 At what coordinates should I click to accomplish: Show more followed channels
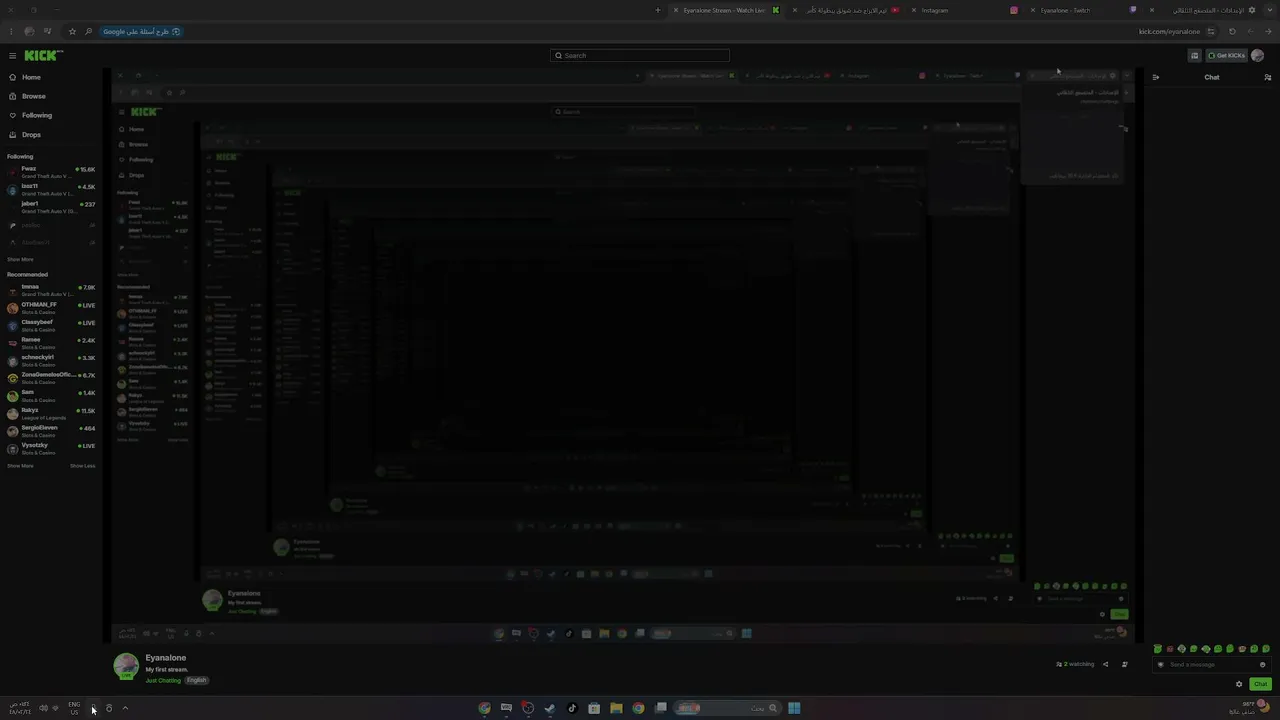click(20, 259)
